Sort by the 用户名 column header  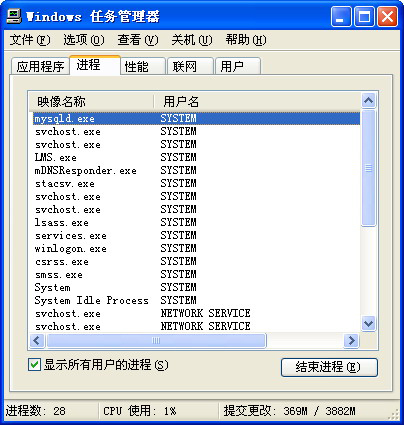pos(257,101)
